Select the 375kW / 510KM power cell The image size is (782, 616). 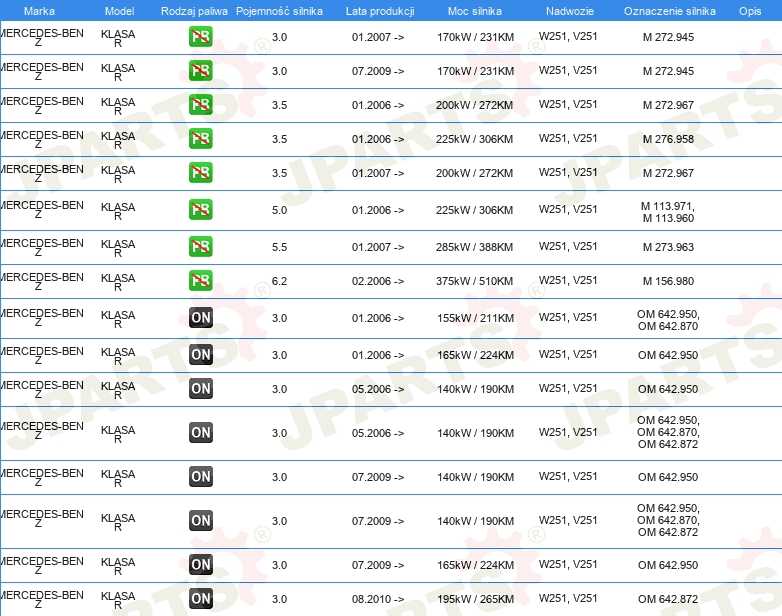click(x=474, y=281)
